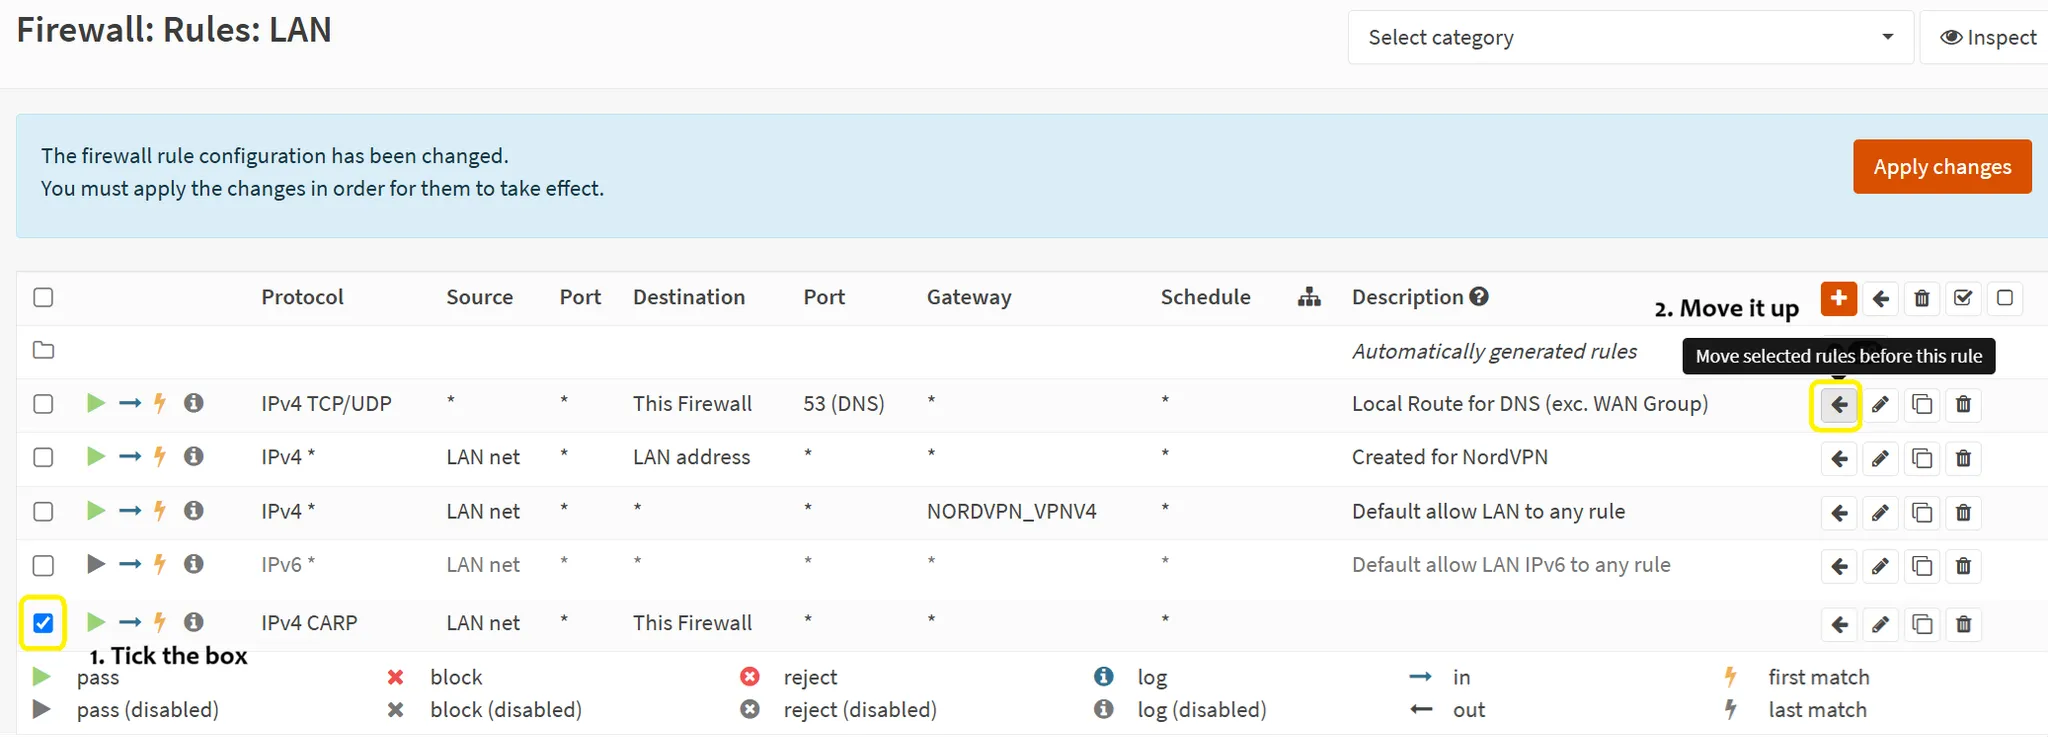2048x738 pixels.
Task: Click the Local Route for DNS description
Action: click(x=1530, y=404)
